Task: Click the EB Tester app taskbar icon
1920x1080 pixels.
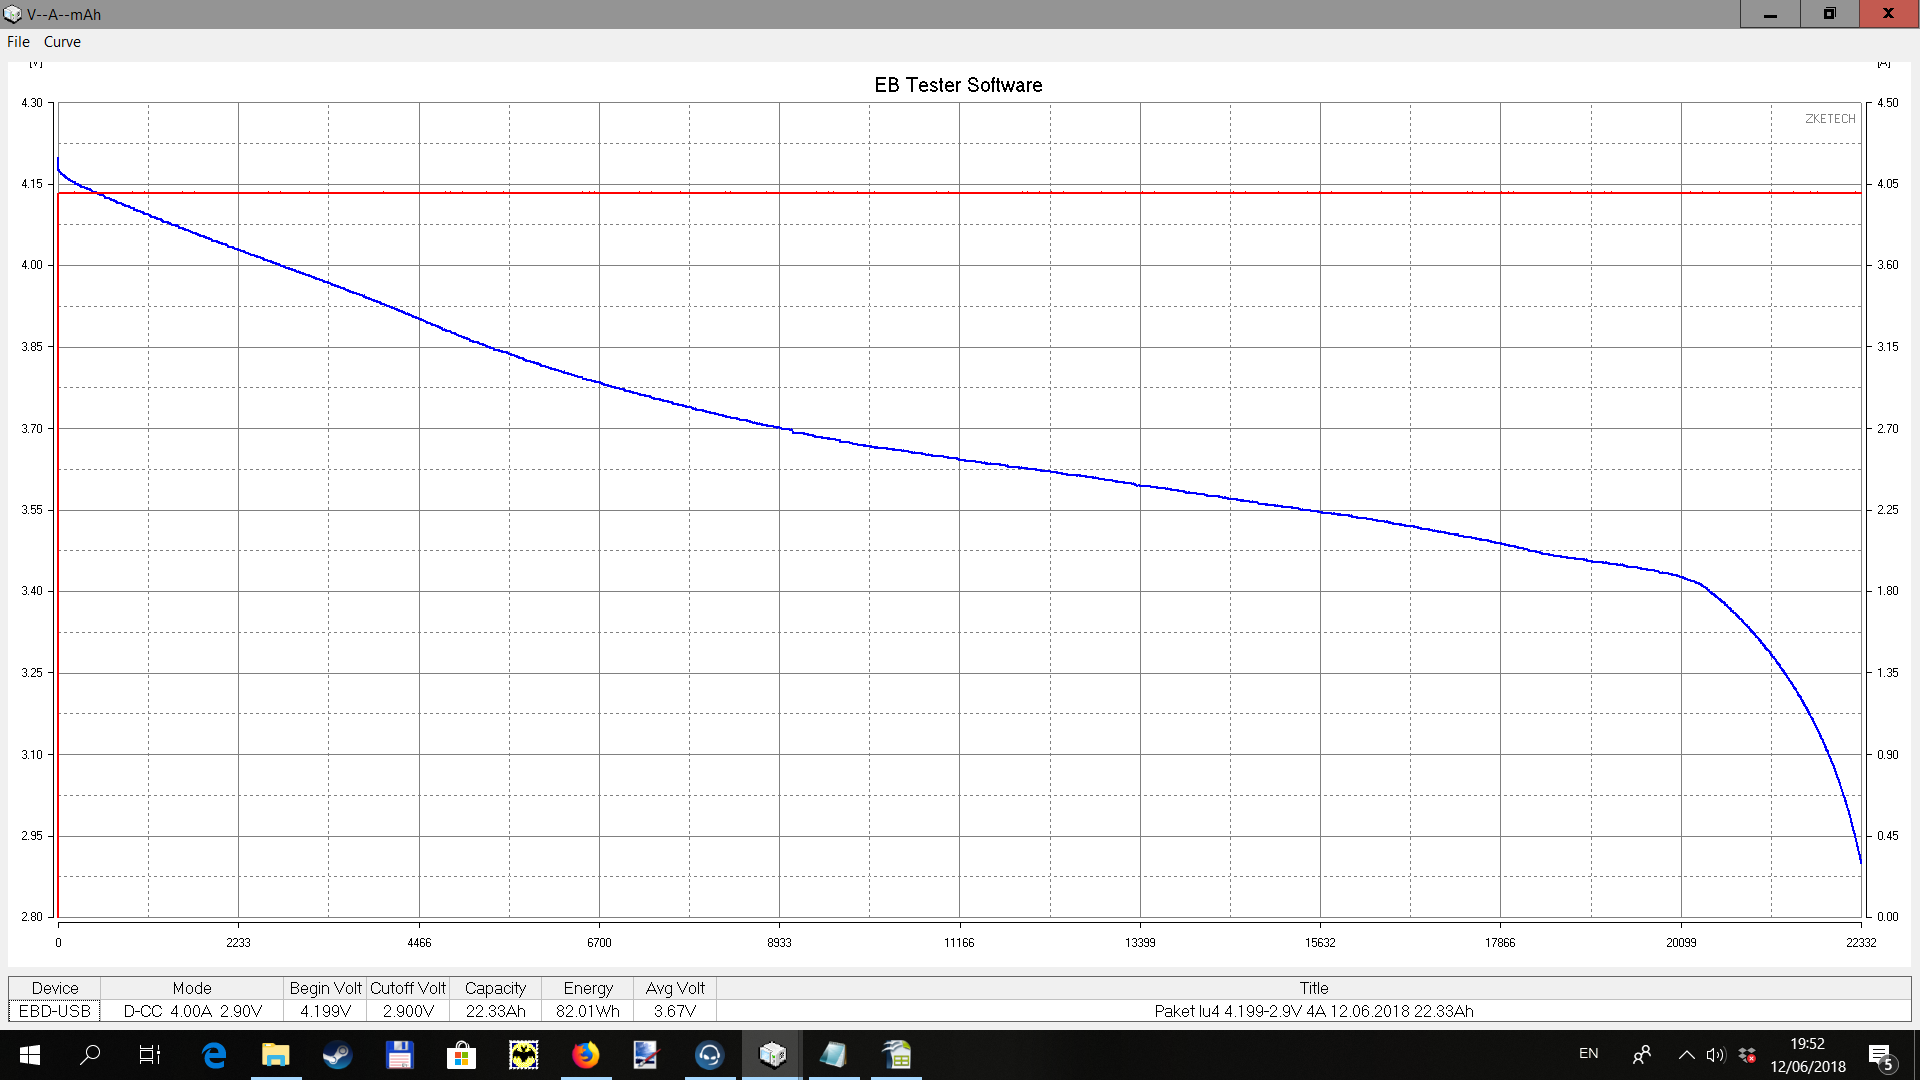Action: pyautogui.click(x=772, y=1055)
